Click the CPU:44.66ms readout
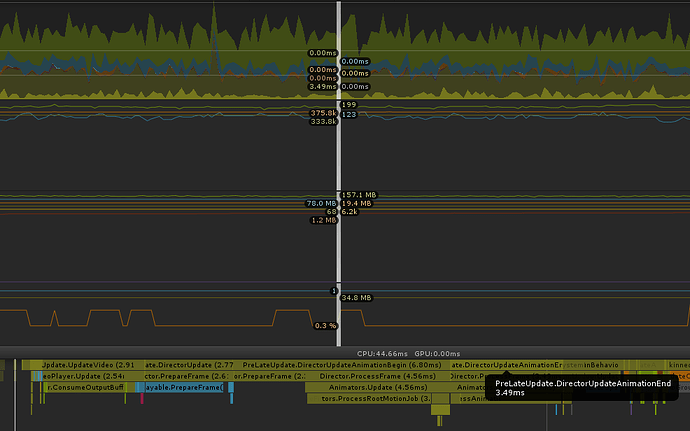Viewport: 690px width, 431px height. [382, 354]
